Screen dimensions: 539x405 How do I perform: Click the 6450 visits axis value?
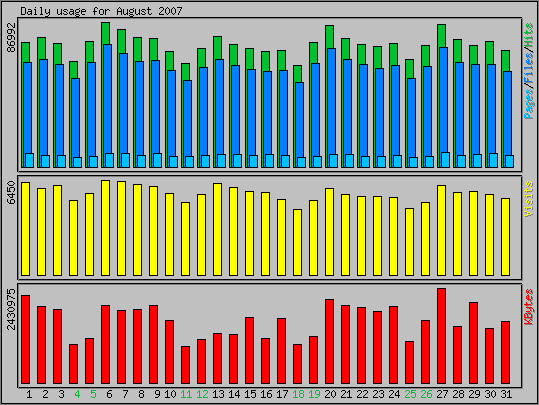pyautogui.click(x=12, y=193)
